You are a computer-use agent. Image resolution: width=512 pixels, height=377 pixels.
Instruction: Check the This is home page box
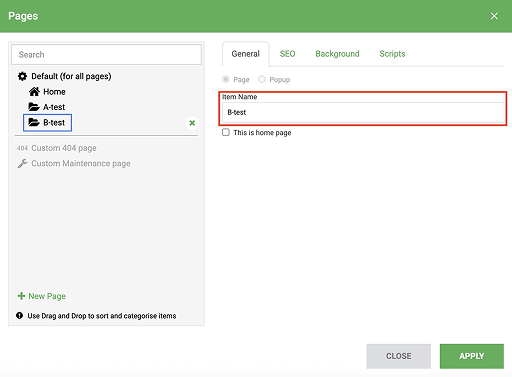tap(226, 132)
